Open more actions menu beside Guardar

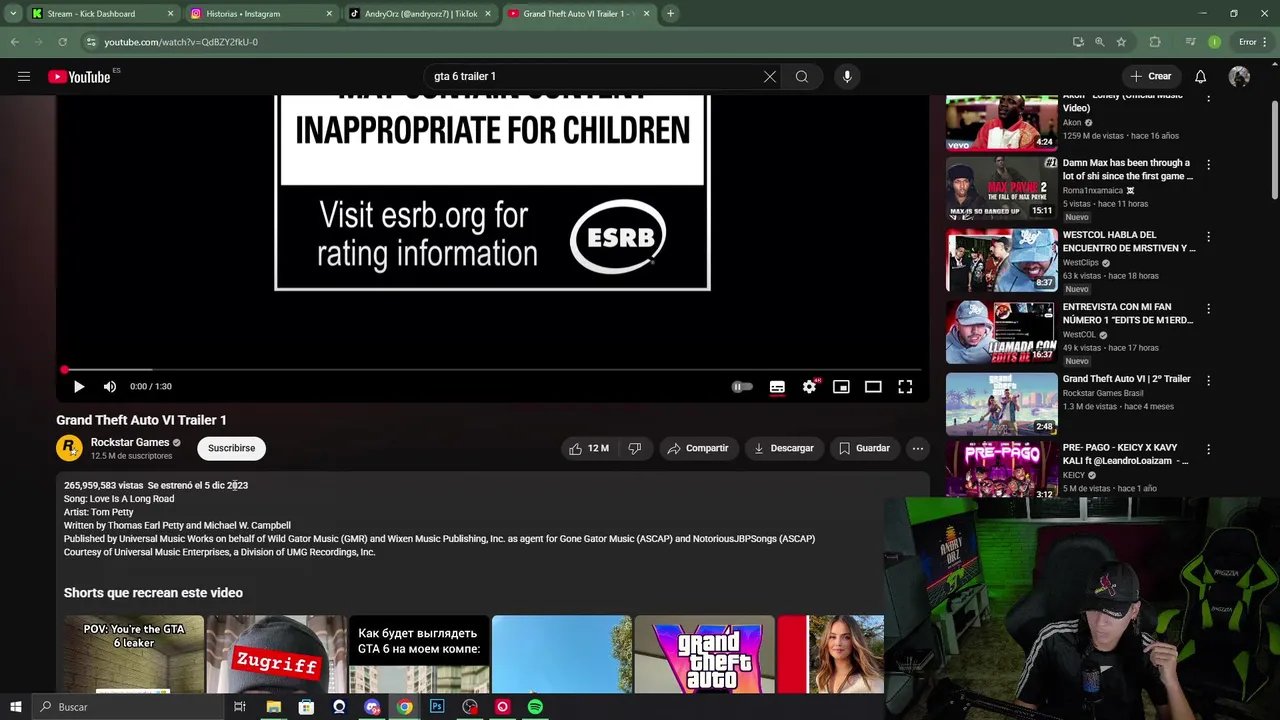918,448
